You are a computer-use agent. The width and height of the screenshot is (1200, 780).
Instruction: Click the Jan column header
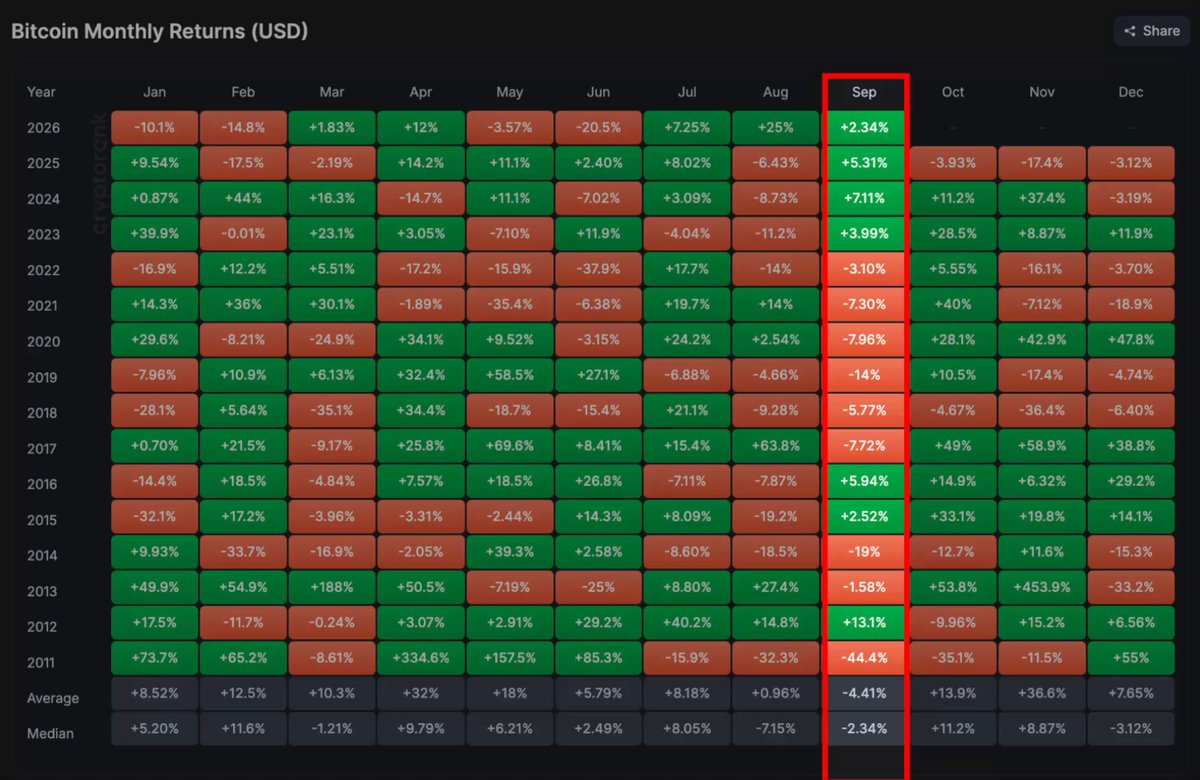tap(154, 92)
